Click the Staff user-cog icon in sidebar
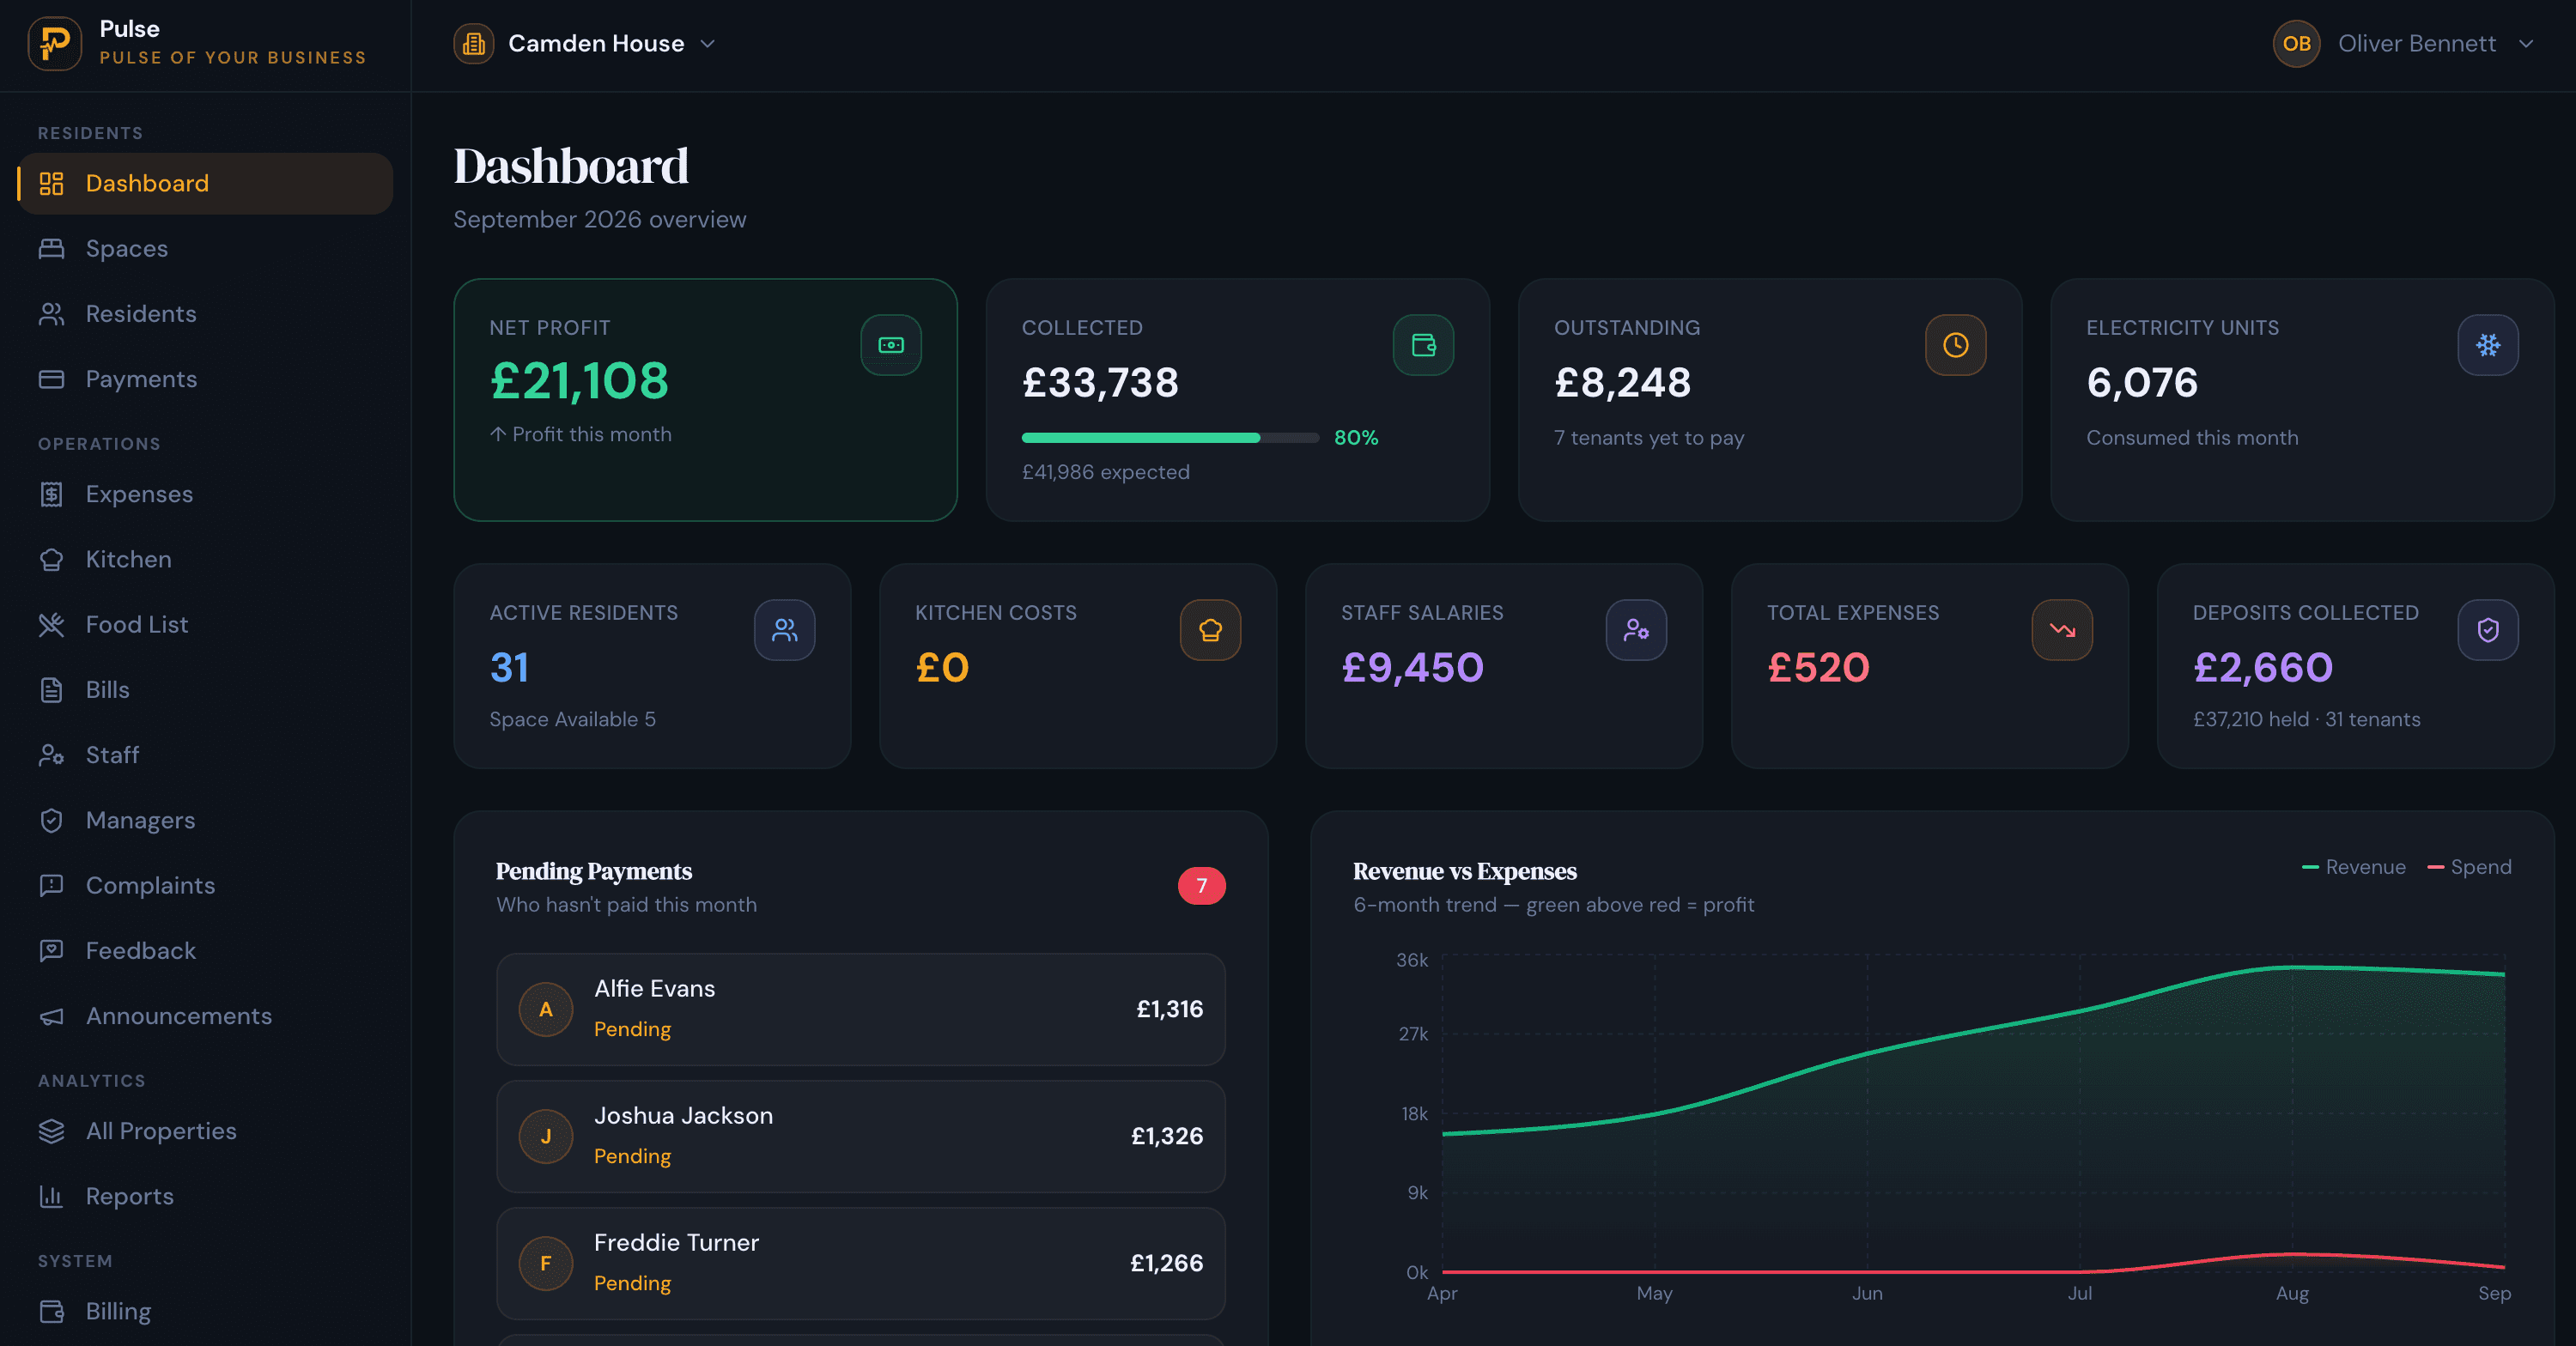Screen dimensions: 2576x1346 point(51,755)
